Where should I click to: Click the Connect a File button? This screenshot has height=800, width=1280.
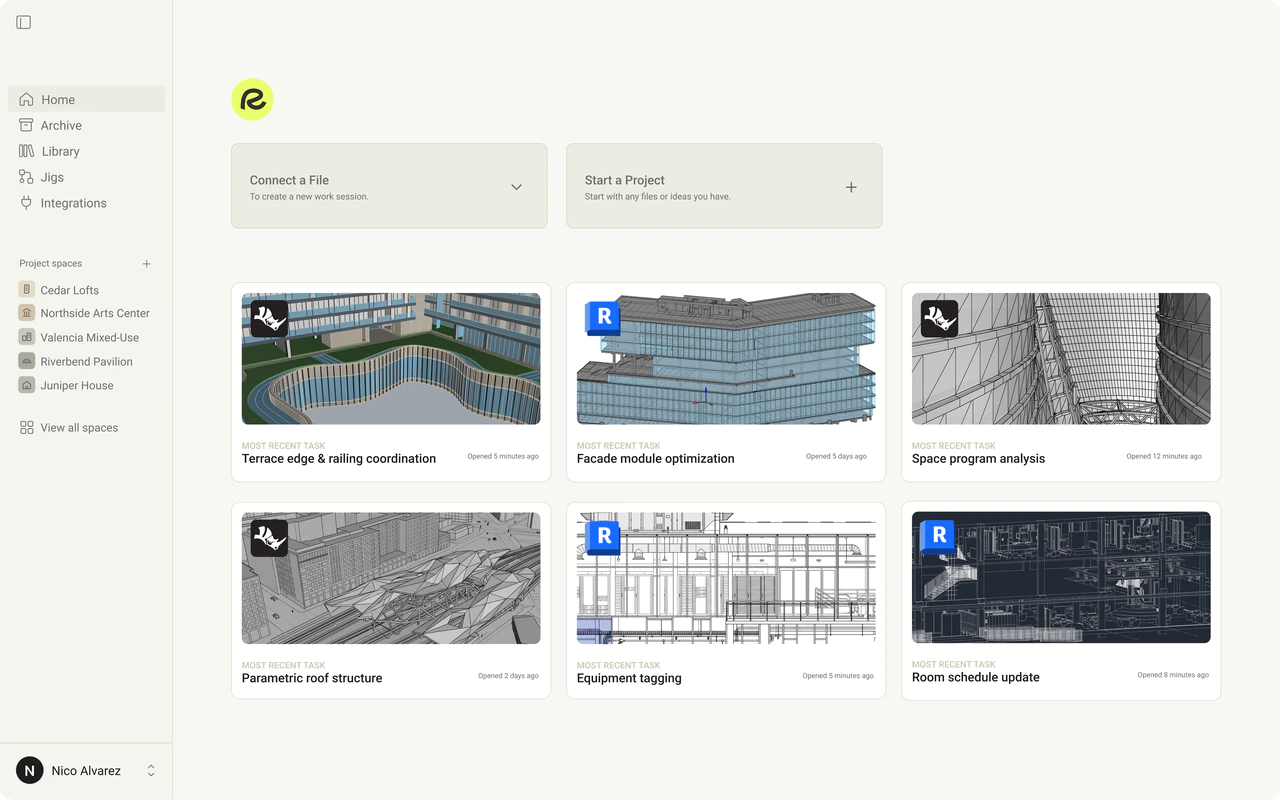(389, 186)
